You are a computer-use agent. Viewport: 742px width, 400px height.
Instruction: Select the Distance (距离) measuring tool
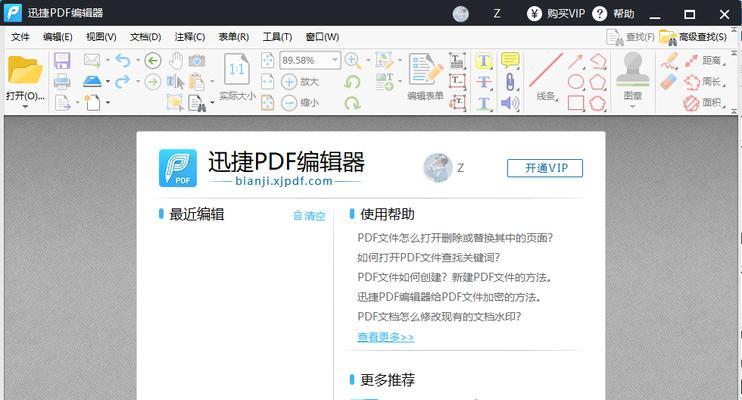705,60
